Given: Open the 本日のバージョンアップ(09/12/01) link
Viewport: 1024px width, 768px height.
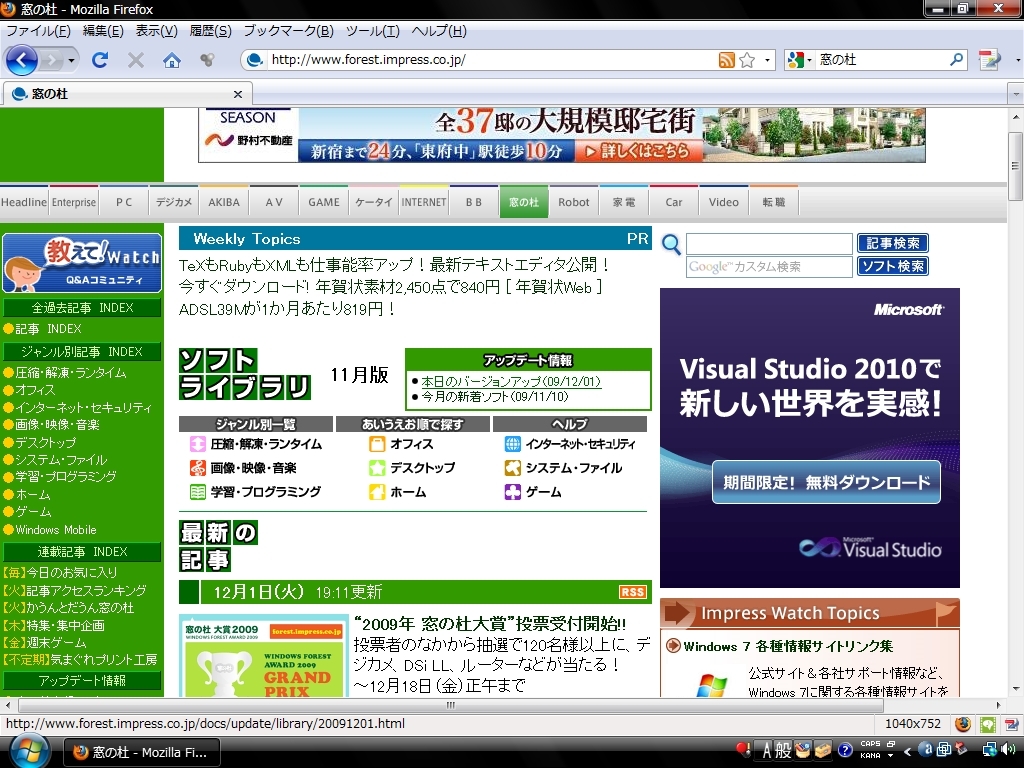Looking at the screenshot, I should [511, 382].
